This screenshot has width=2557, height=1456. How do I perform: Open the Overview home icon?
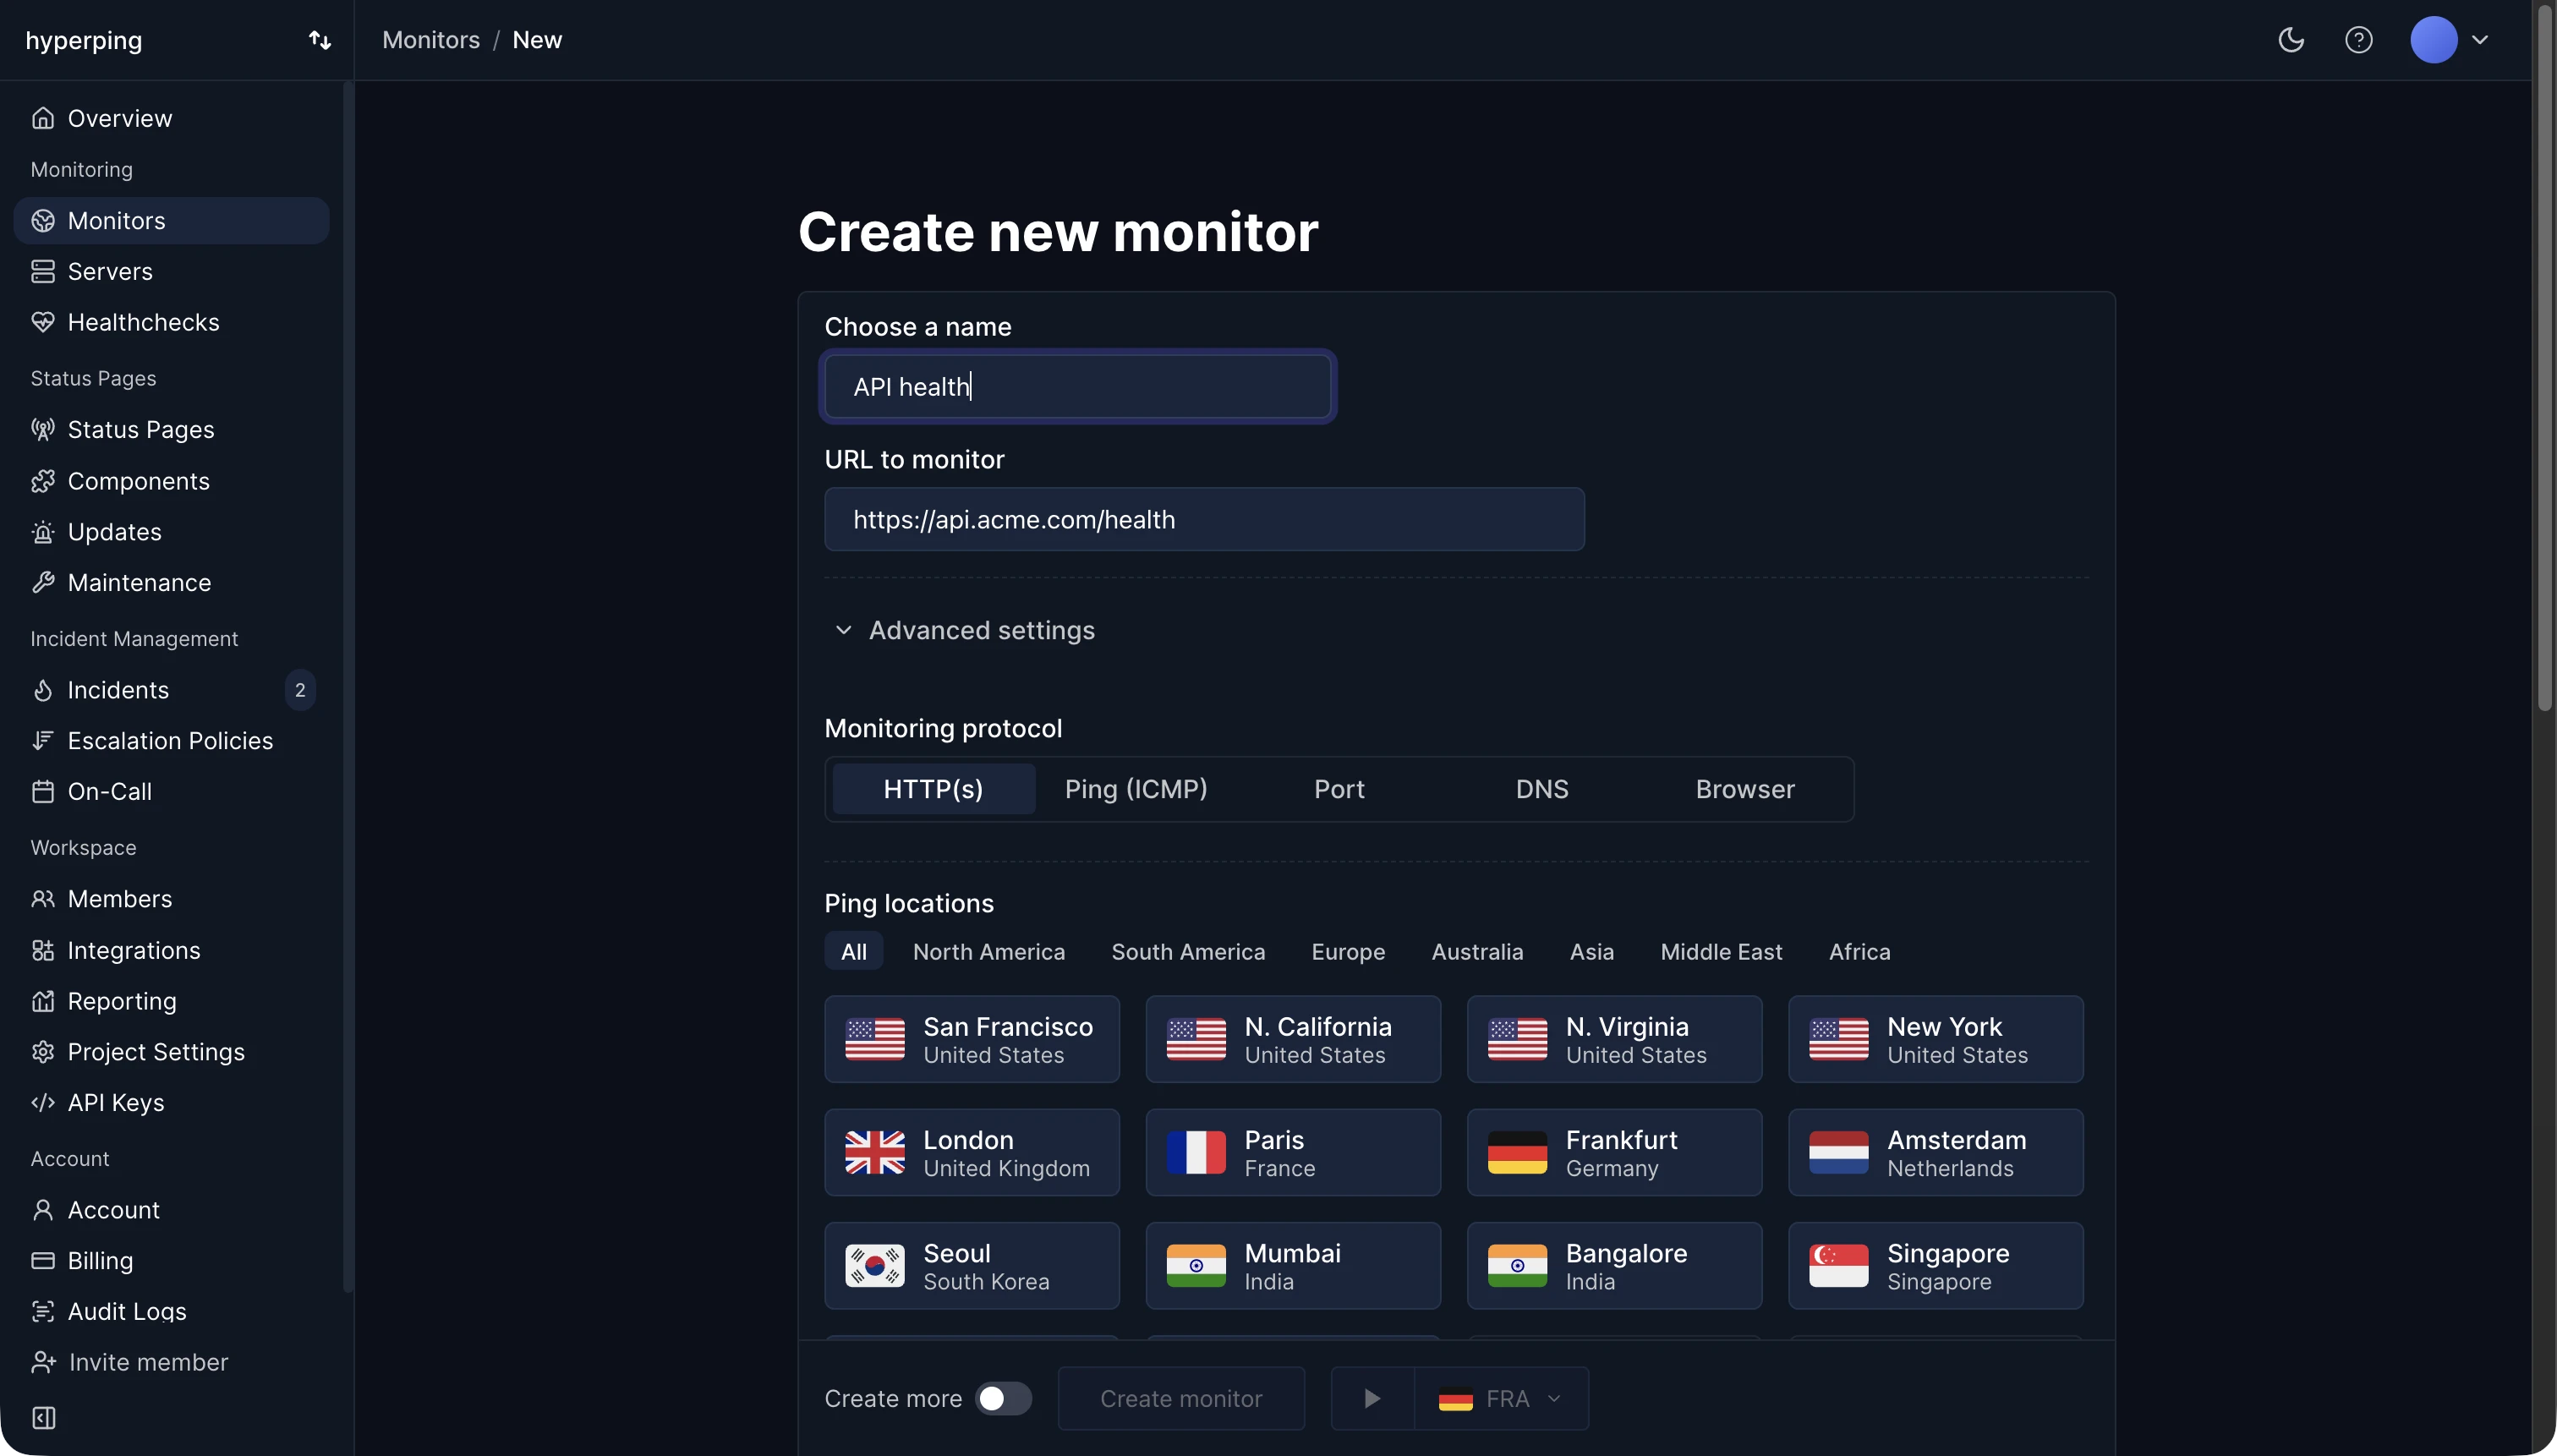pos(42,118)
